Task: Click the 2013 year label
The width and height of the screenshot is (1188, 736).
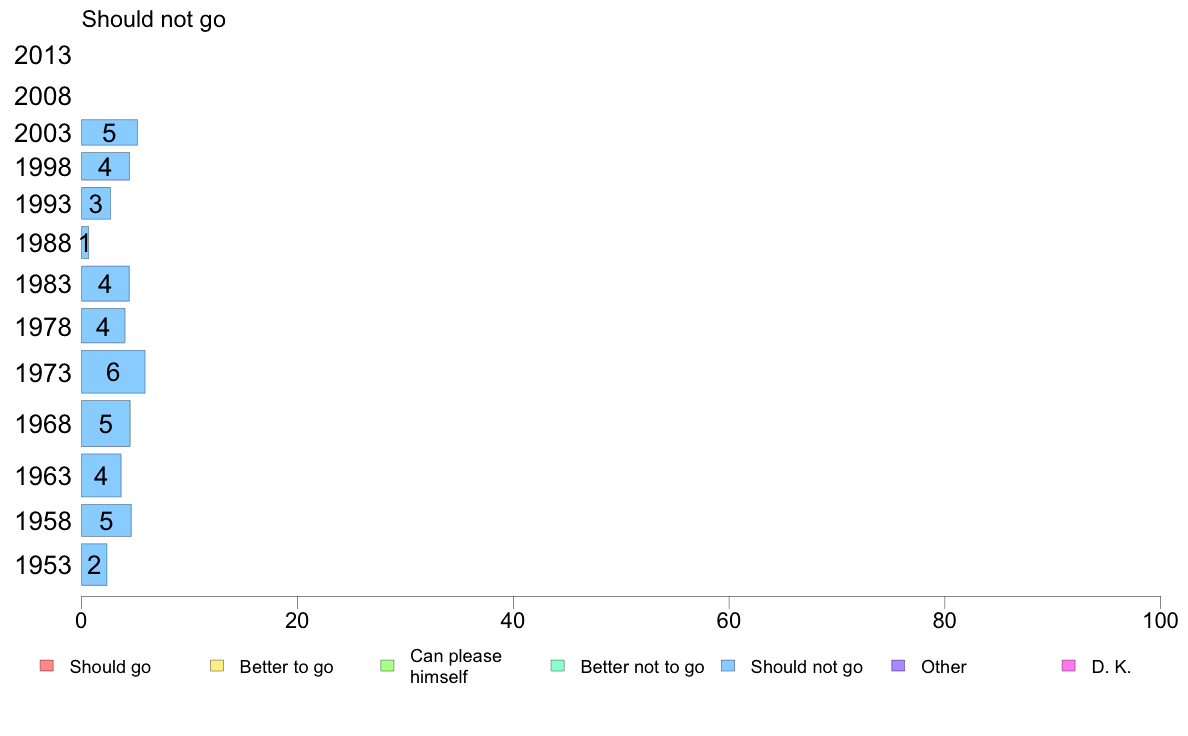Action: click(x=42, y=55)
